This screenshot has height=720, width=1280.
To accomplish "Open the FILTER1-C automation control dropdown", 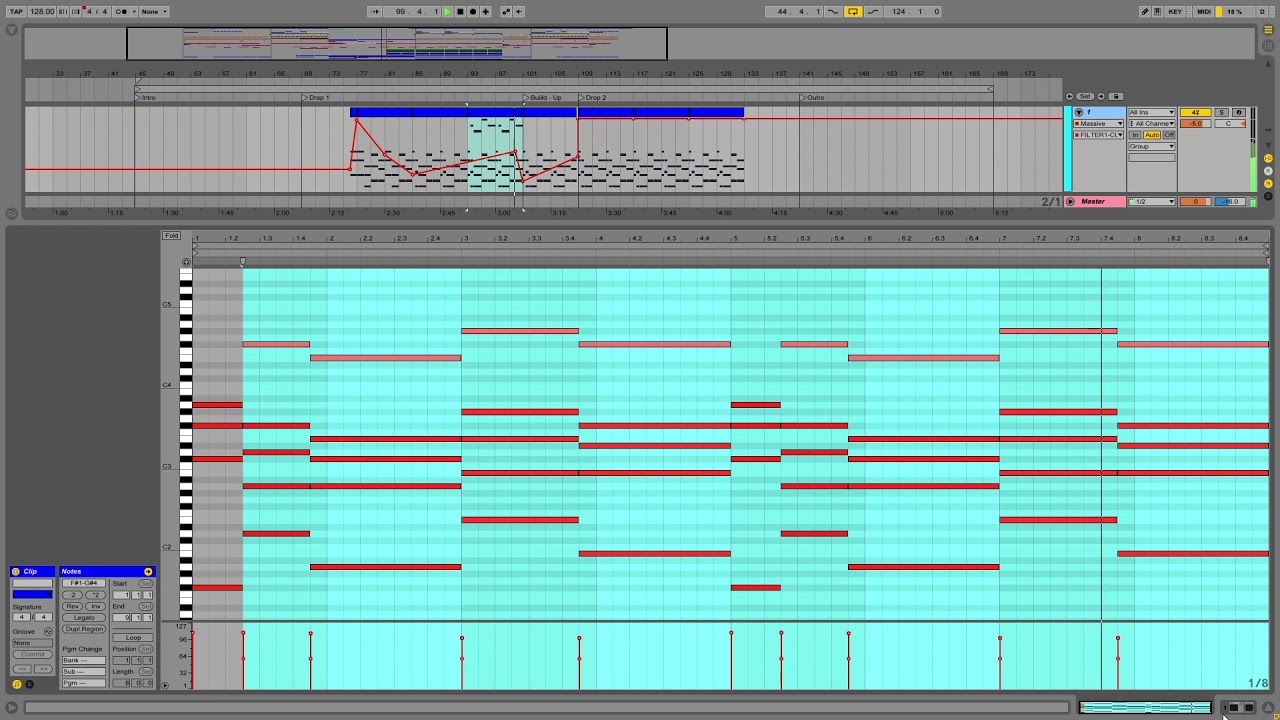I will [x=1100, y=134].
